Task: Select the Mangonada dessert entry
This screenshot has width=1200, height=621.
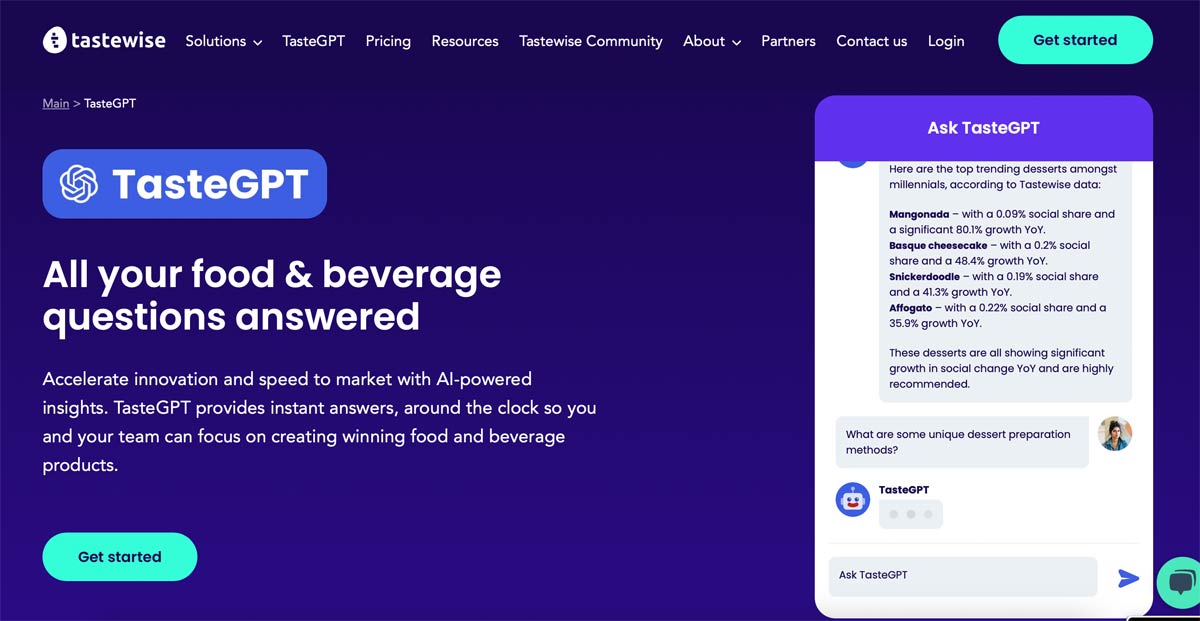Action: (1002, 222)
